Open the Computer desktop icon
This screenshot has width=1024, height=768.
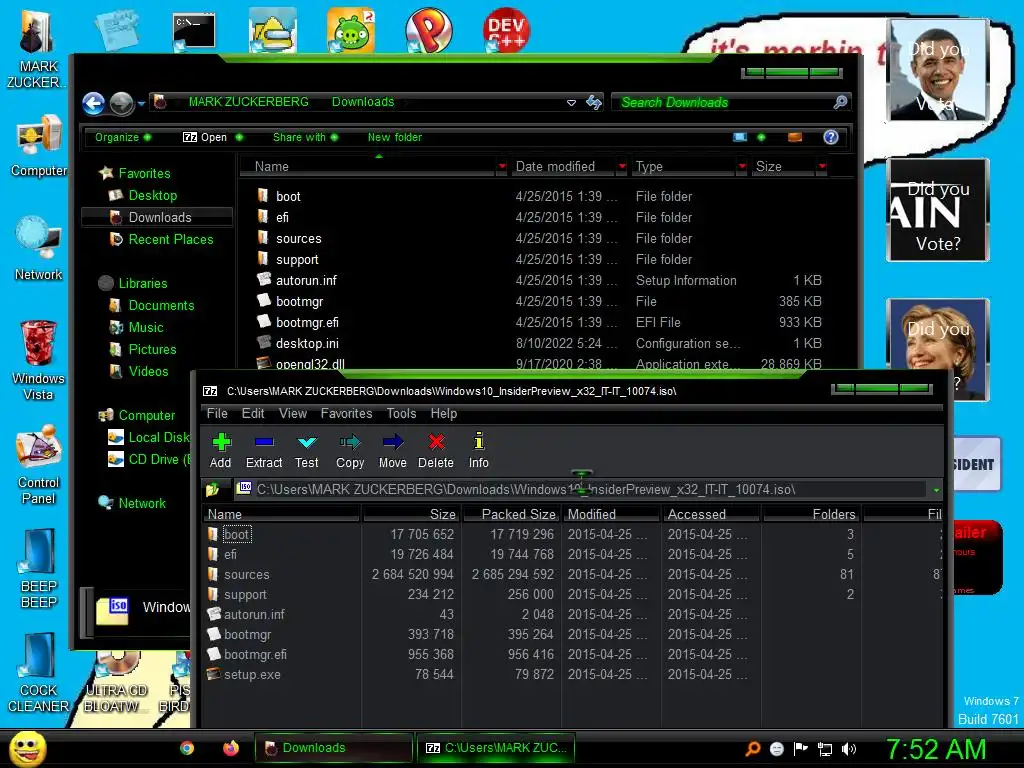(x=39, y=146)
